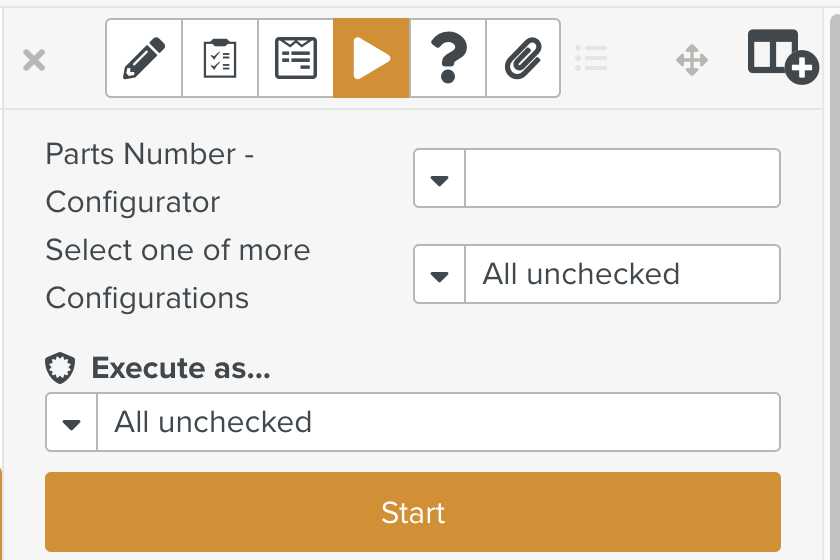Open the paperclip attachments tab
840x560 pixels.
523,58
